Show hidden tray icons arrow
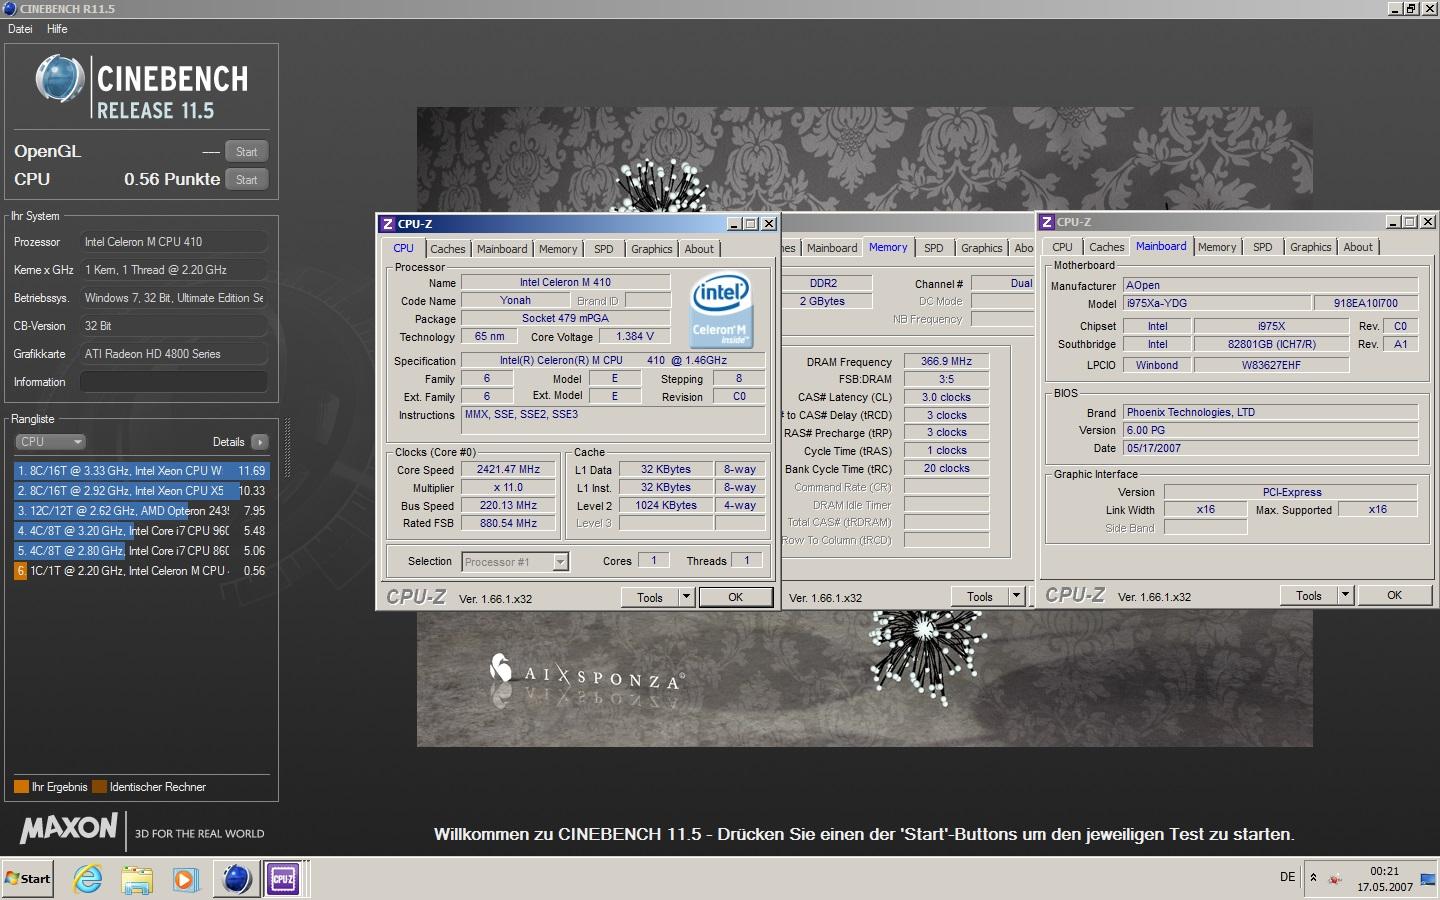Viewport: 1440px width, 900px height. coord(1313,878)
